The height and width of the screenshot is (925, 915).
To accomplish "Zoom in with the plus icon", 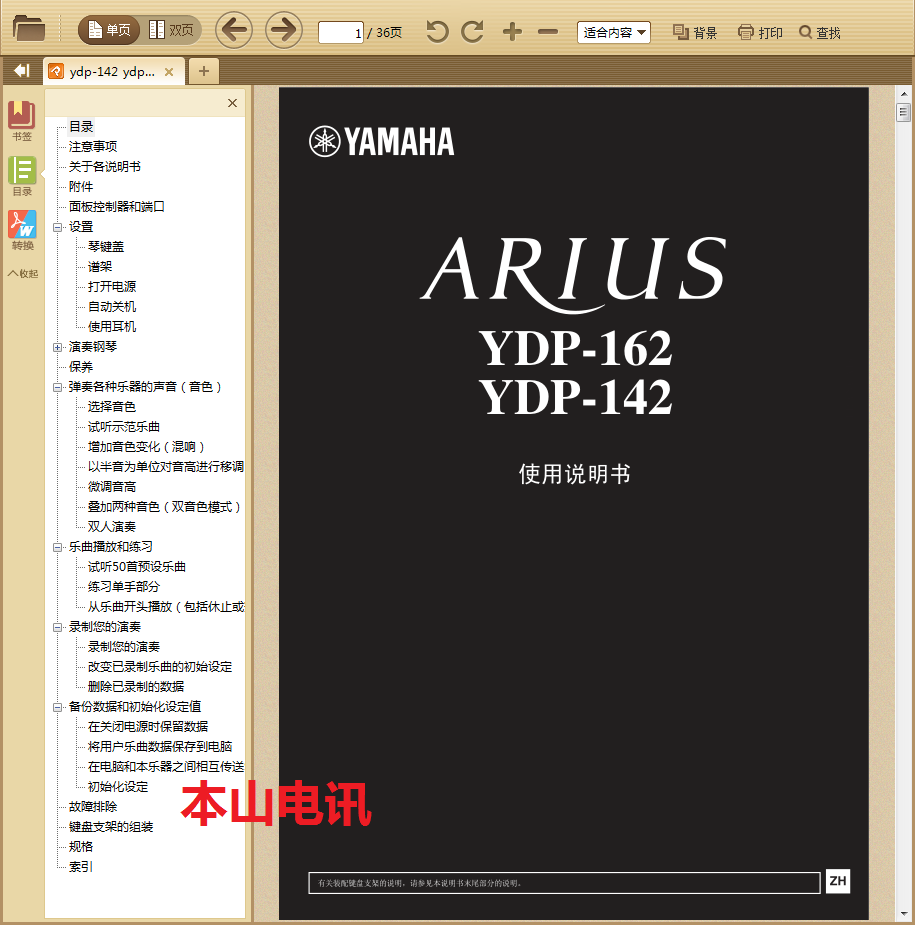I will click(512, 31).
